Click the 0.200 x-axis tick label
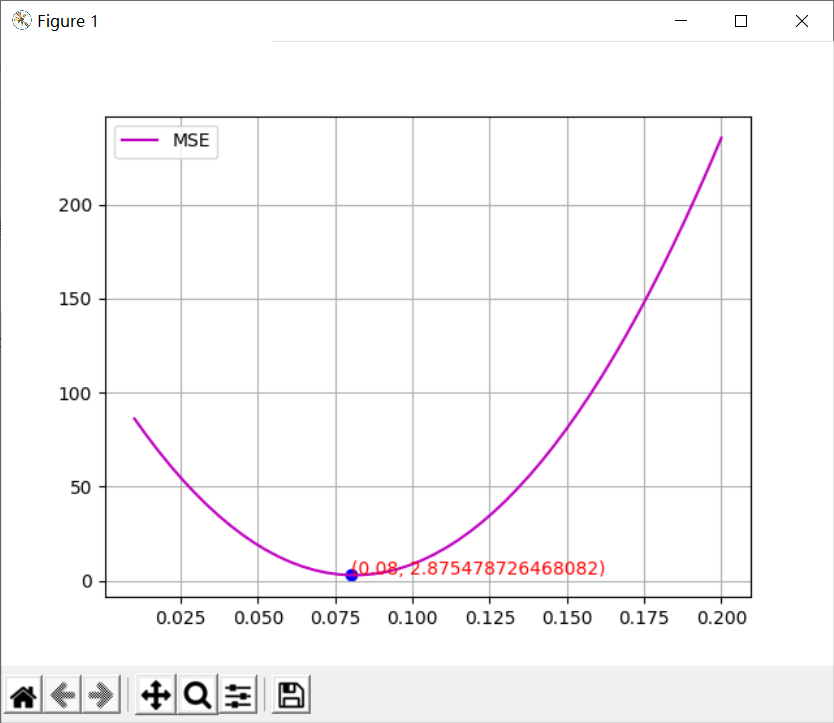 point(722,618)
